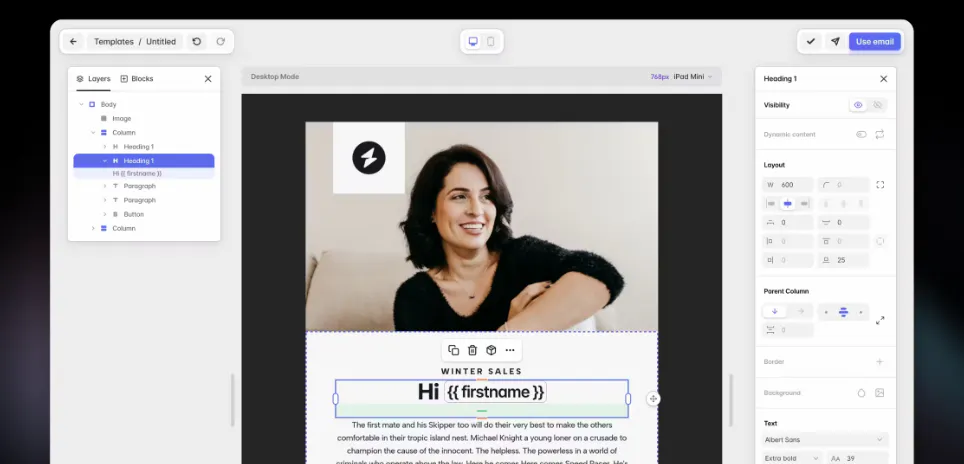
Task: Click the bottom spacing field showing 25
Action: coord(844,261)
